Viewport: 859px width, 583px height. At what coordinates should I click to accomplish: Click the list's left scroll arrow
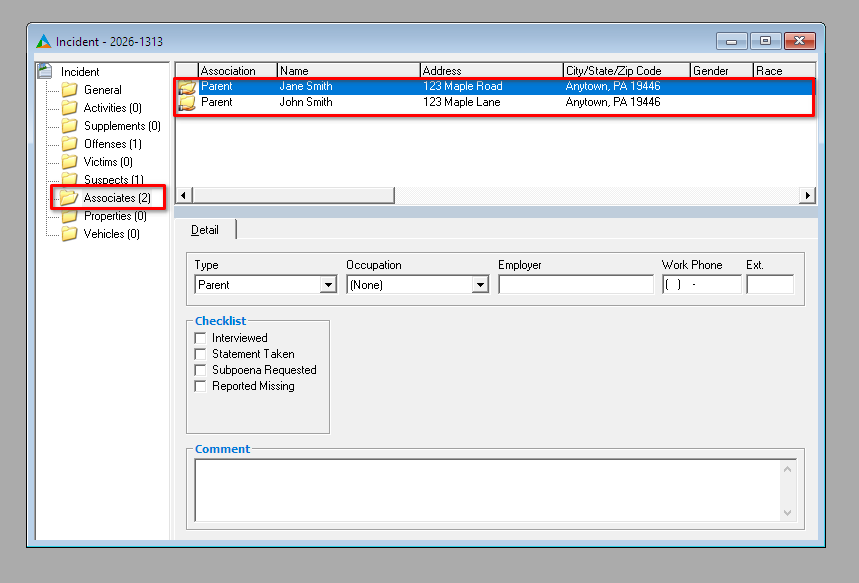click(184, 196)
